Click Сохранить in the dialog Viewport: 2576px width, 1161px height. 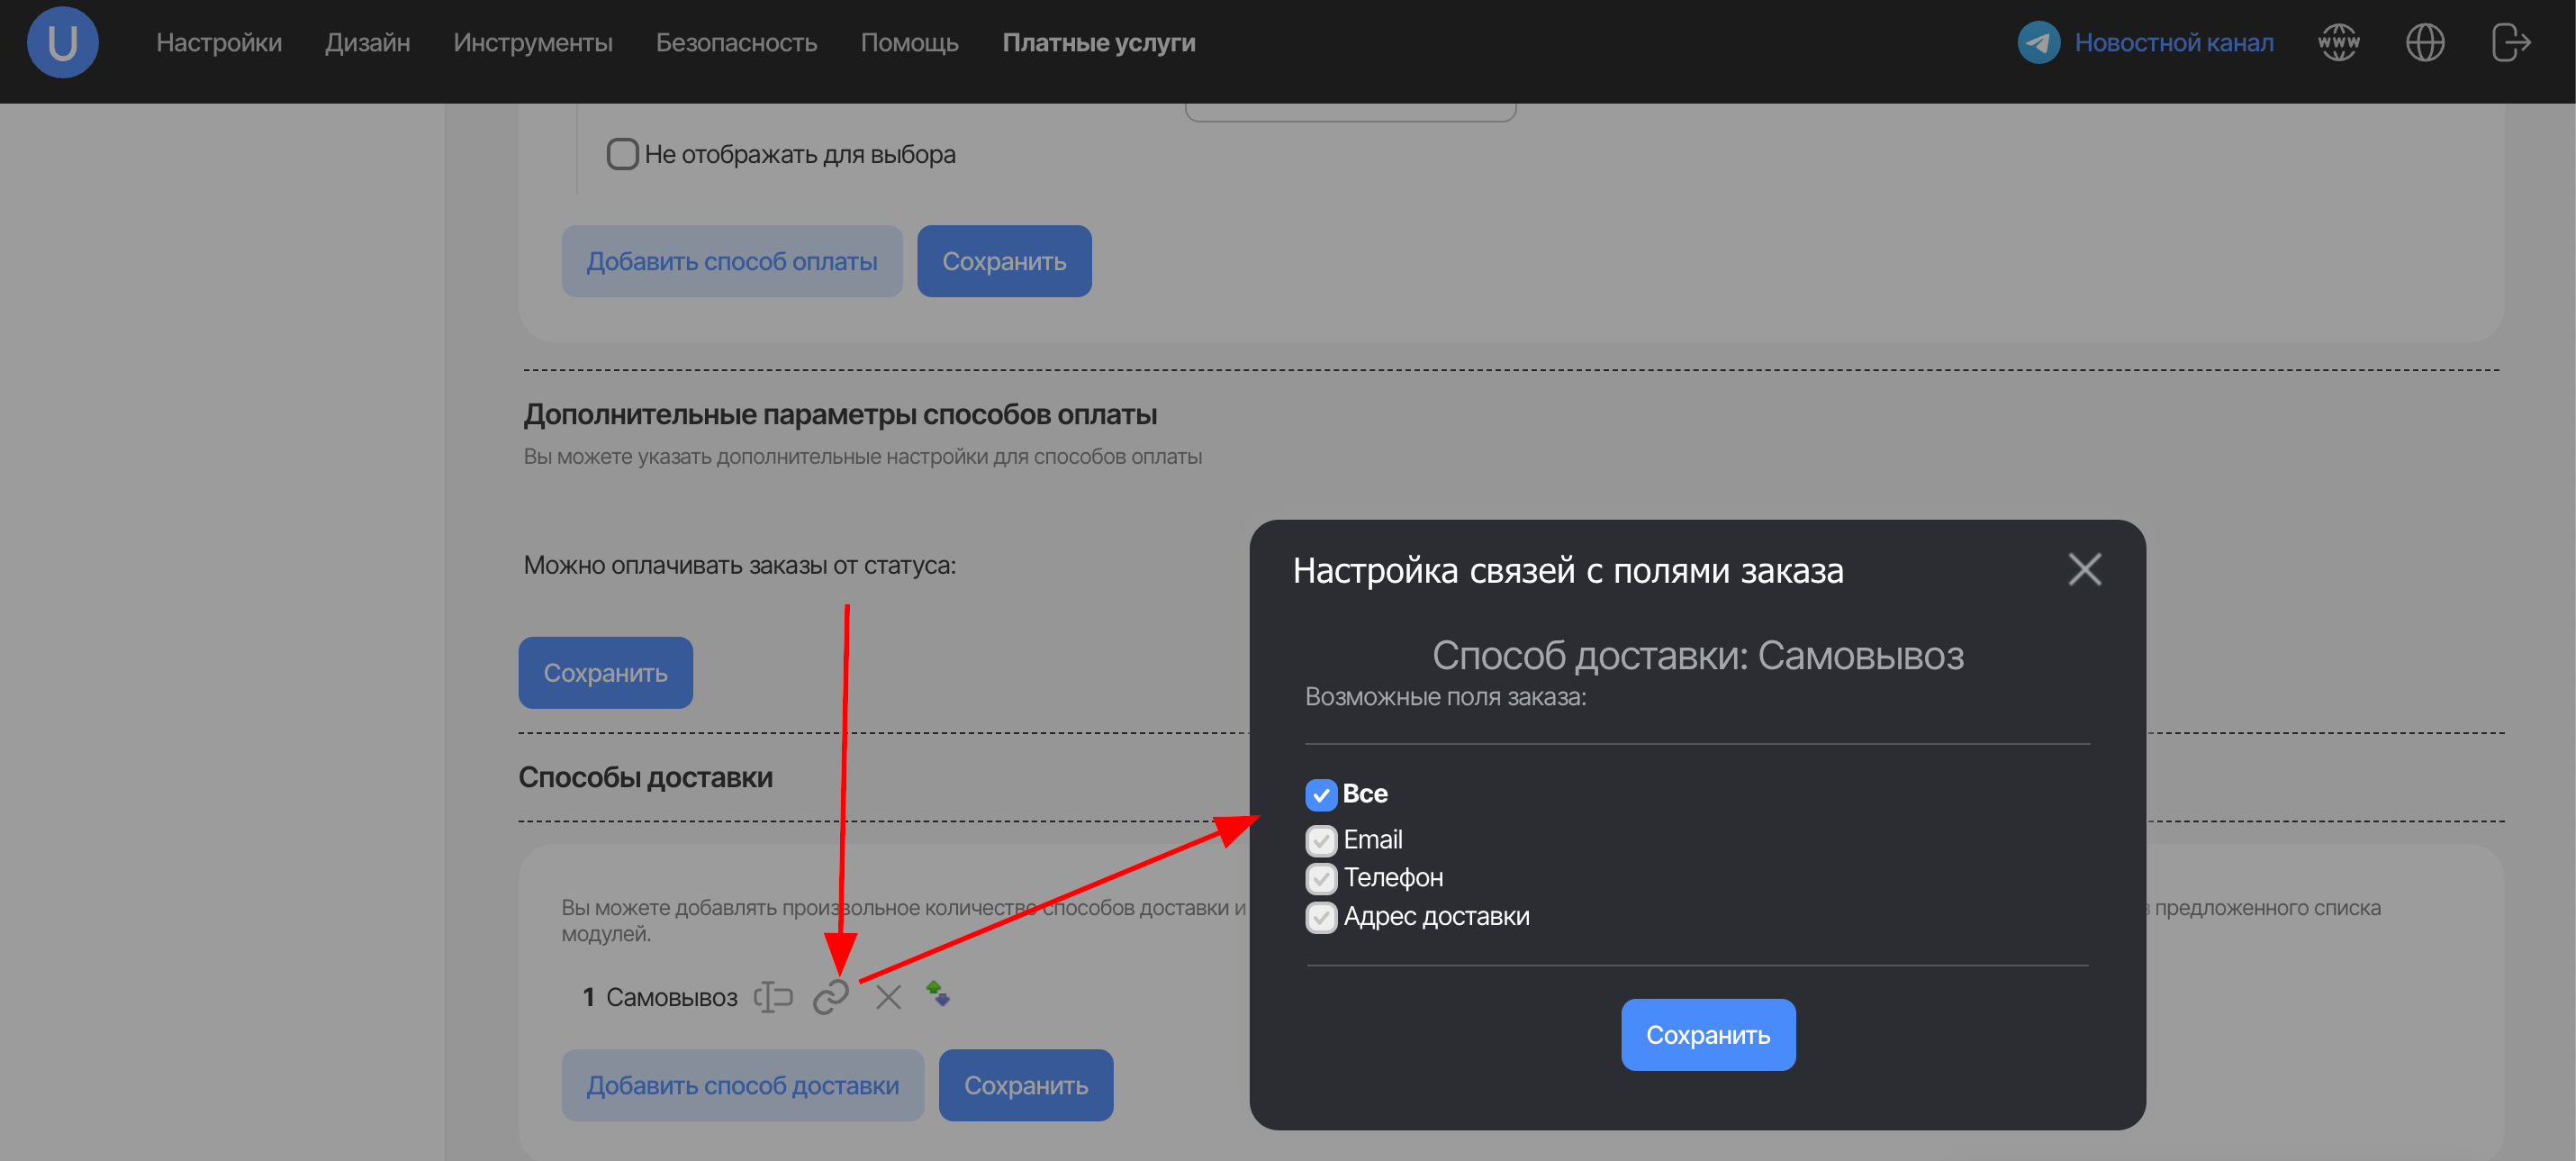(x=1707, y=1034)
